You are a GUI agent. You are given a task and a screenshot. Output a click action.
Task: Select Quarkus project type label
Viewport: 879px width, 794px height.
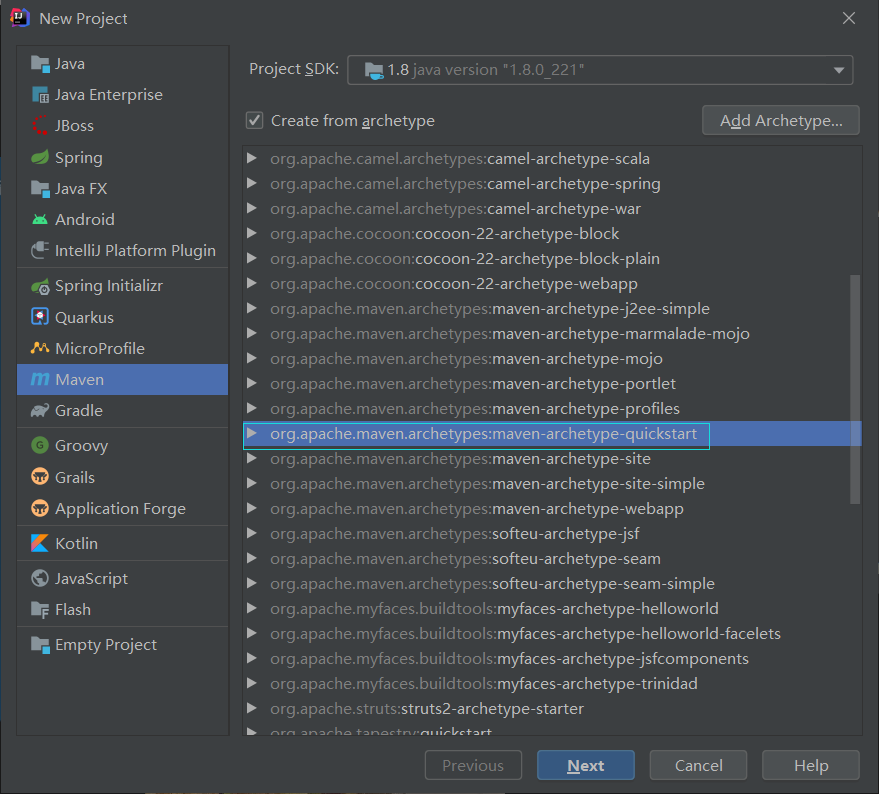tap(84, 317)
